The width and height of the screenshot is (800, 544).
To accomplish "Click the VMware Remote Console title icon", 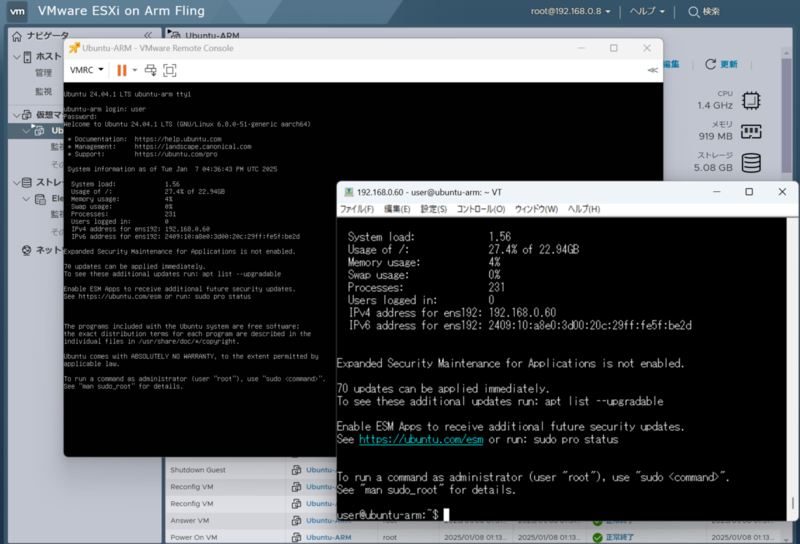I will pyautogui.click(x=74, y=48).
